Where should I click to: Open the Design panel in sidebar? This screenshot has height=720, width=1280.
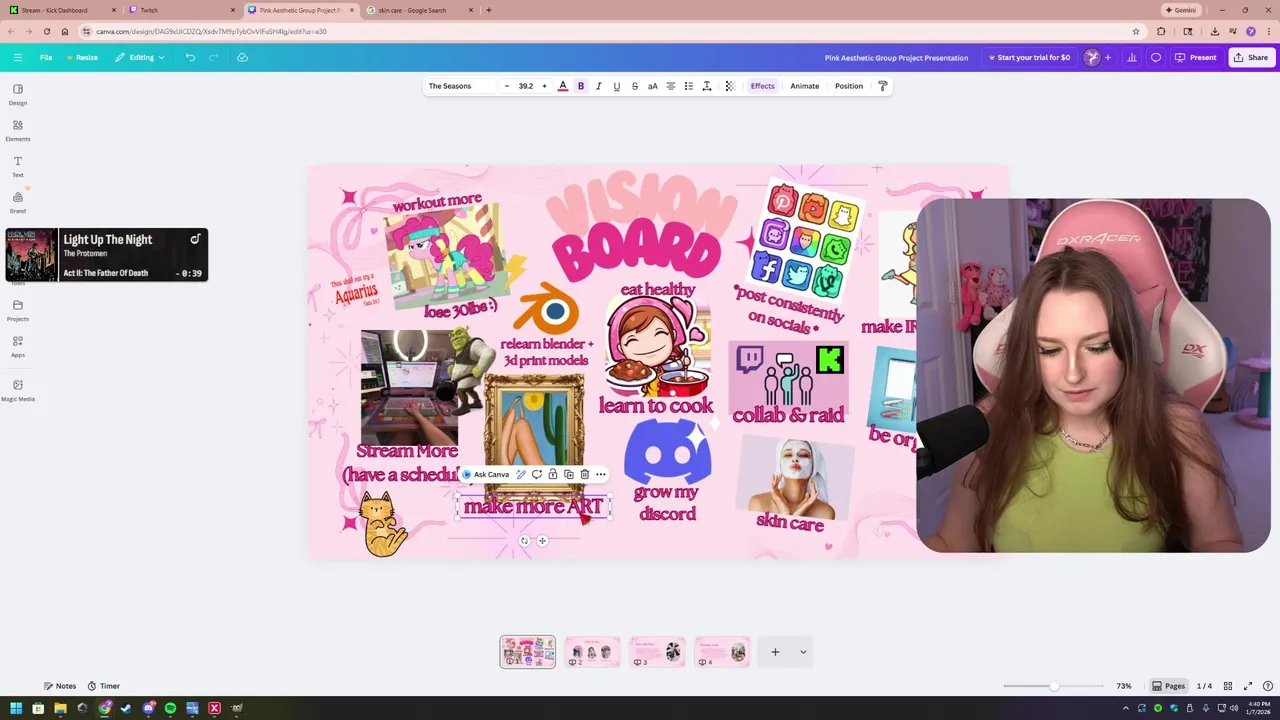18,95
